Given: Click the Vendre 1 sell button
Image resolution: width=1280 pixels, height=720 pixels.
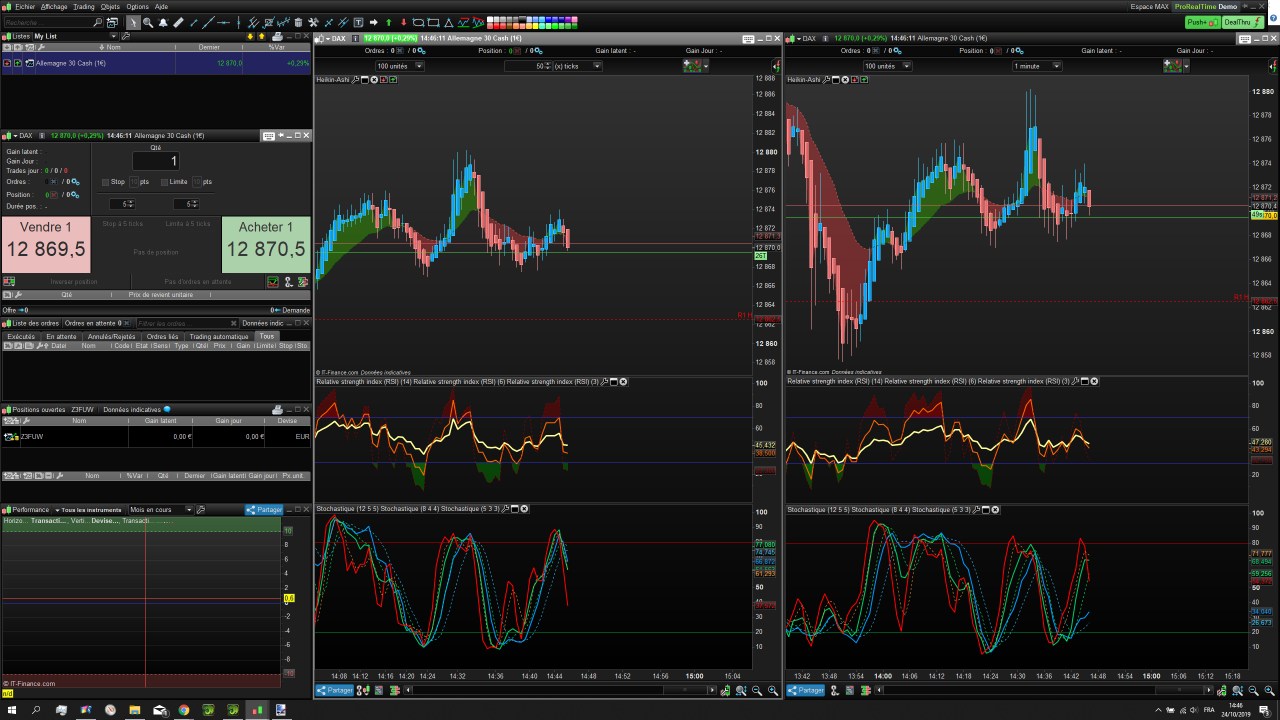Looking at the screenshot, I should [46, 244].
